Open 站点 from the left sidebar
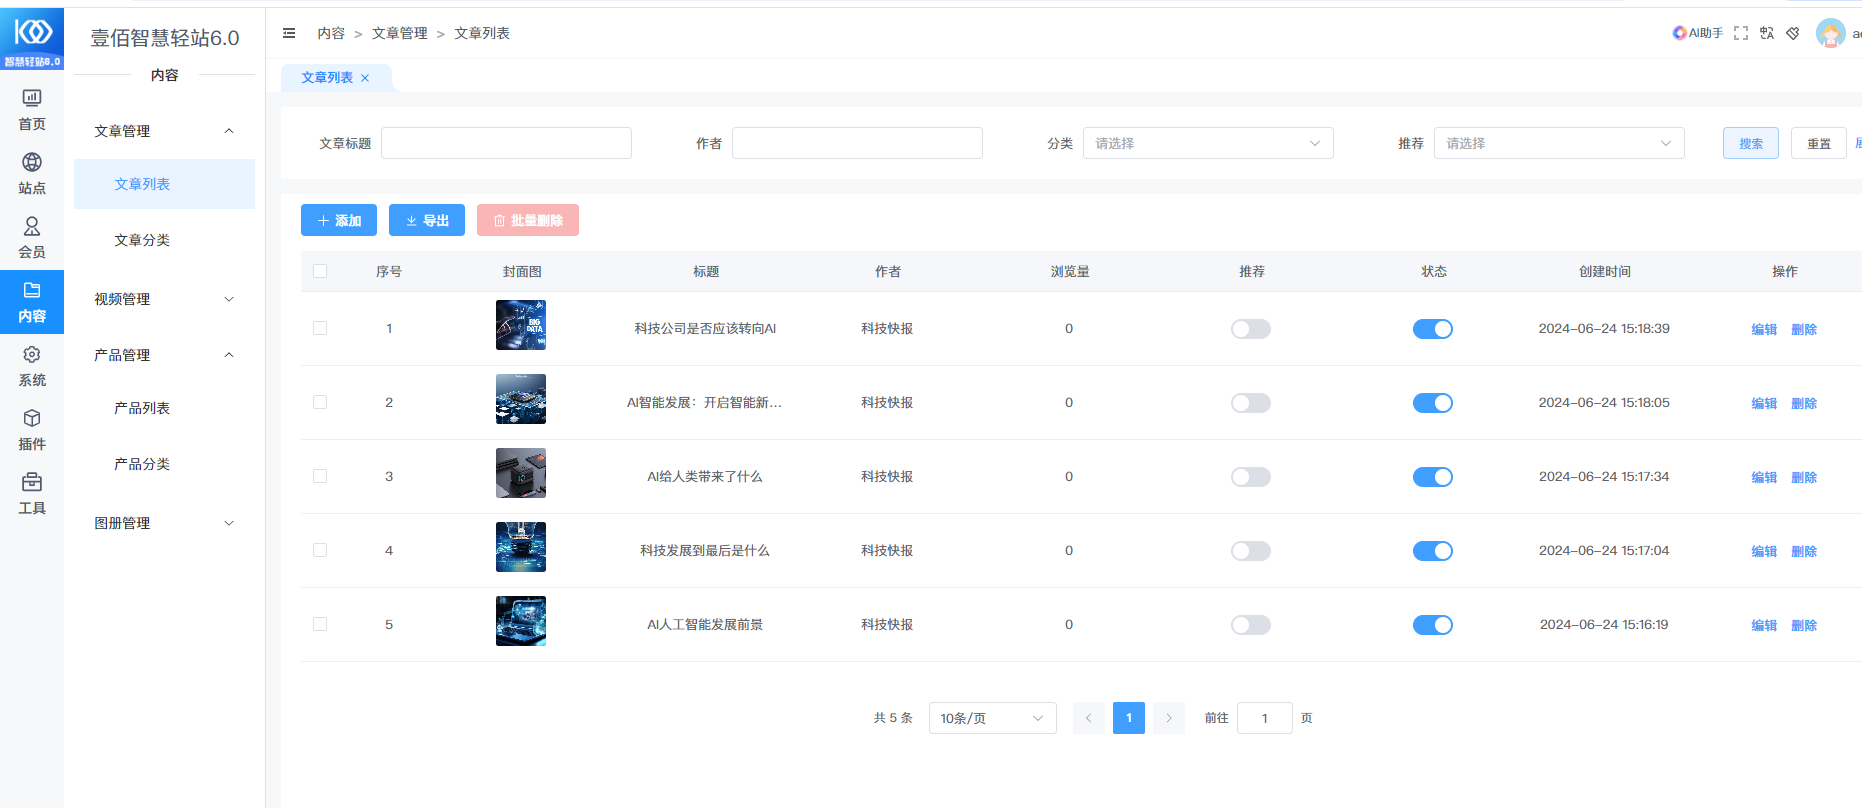 [32, 173]
